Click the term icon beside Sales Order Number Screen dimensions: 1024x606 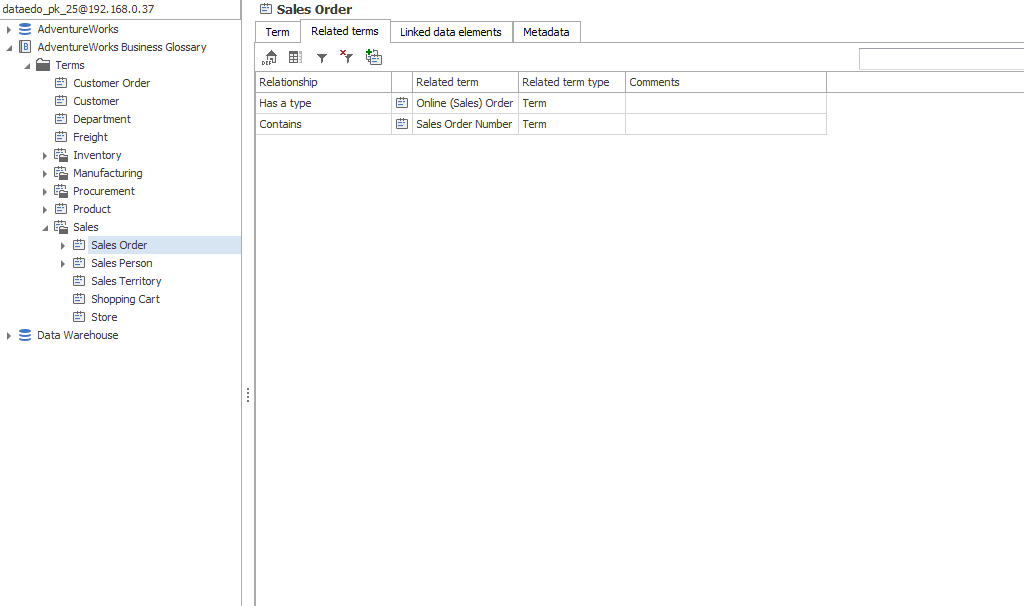(402, 124)
